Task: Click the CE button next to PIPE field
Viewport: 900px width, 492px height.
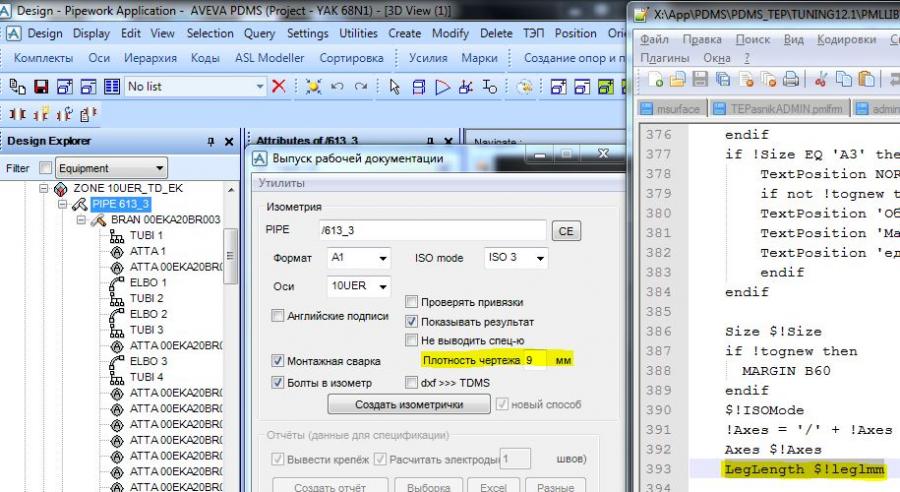Action: tap(566, 231)
